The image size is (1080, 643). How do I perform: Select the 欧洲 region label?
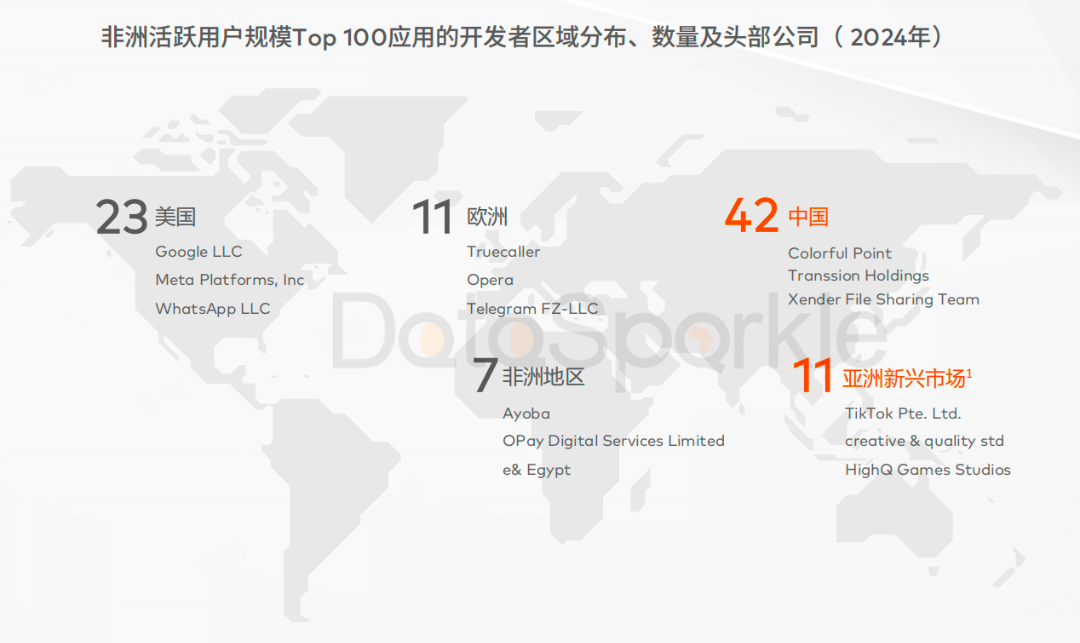(x=487, y=217)
